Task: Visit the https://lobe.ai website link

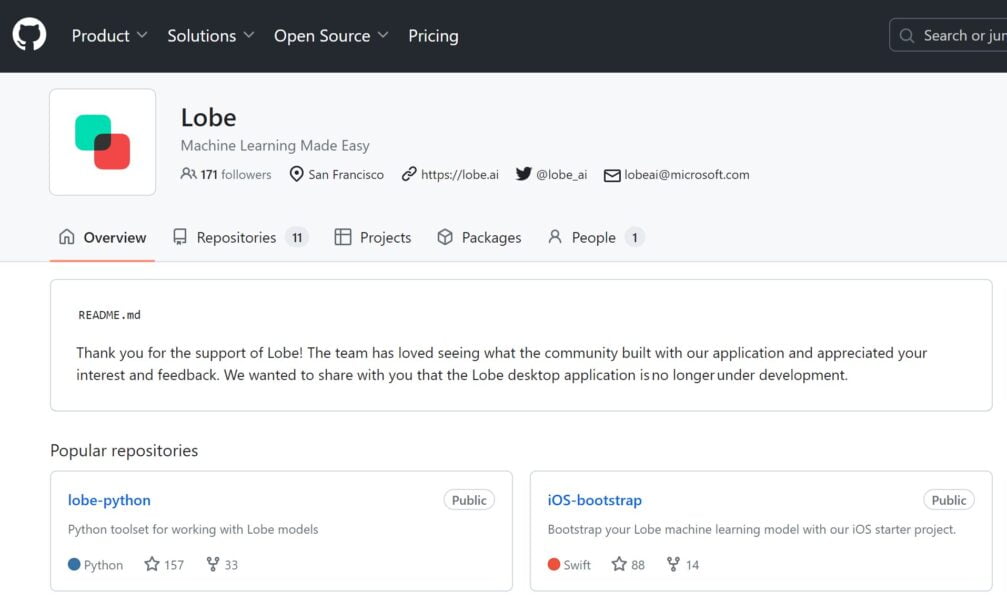Action: click(x=460, y=175)
